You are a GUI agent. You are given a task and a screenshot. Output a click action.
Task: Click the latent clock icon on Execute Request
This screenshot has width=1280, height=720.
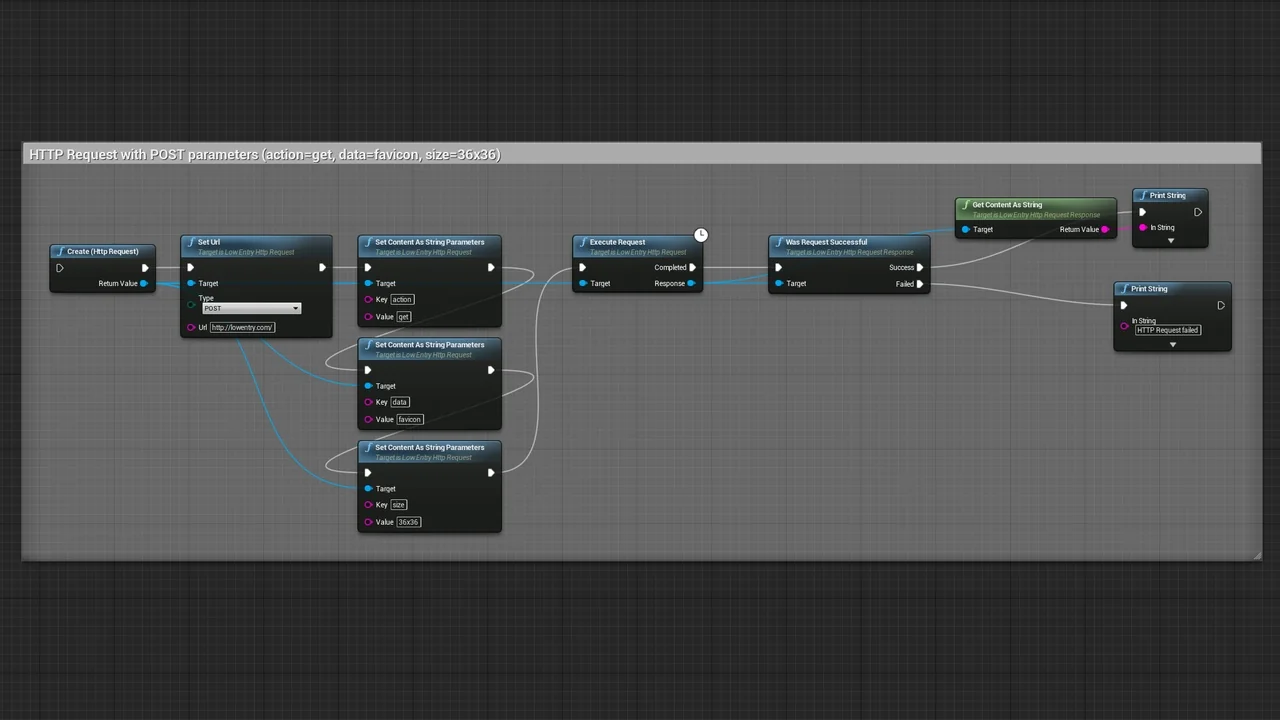[x=701, y=235]
